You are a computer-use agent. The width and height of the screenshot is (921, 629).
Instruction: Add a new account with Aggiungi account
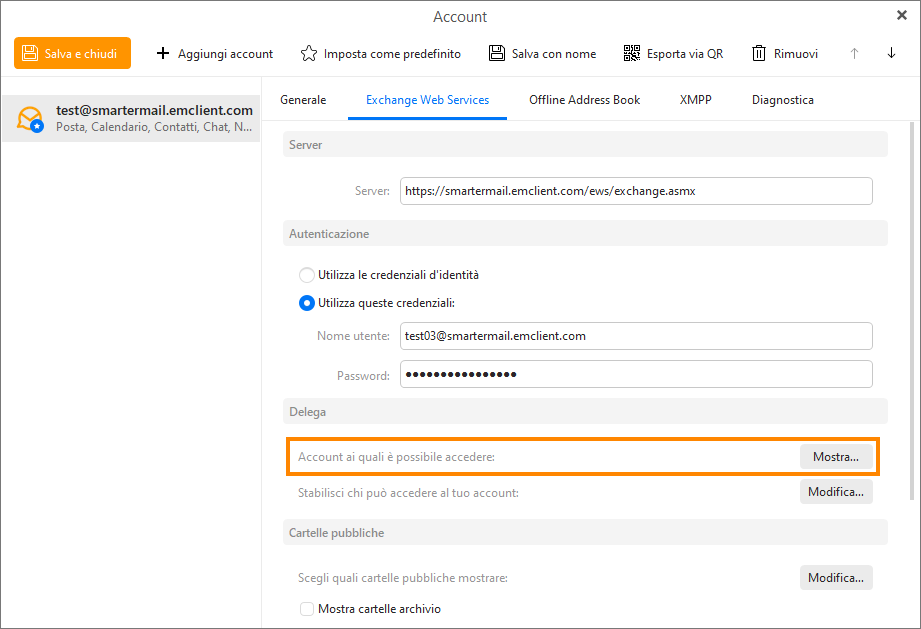tap(215, 53)
